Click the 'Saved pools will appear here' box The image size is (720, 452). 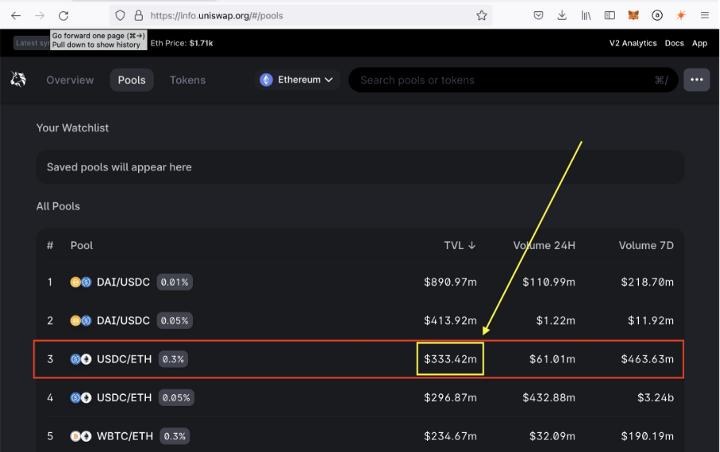point(360,167)
